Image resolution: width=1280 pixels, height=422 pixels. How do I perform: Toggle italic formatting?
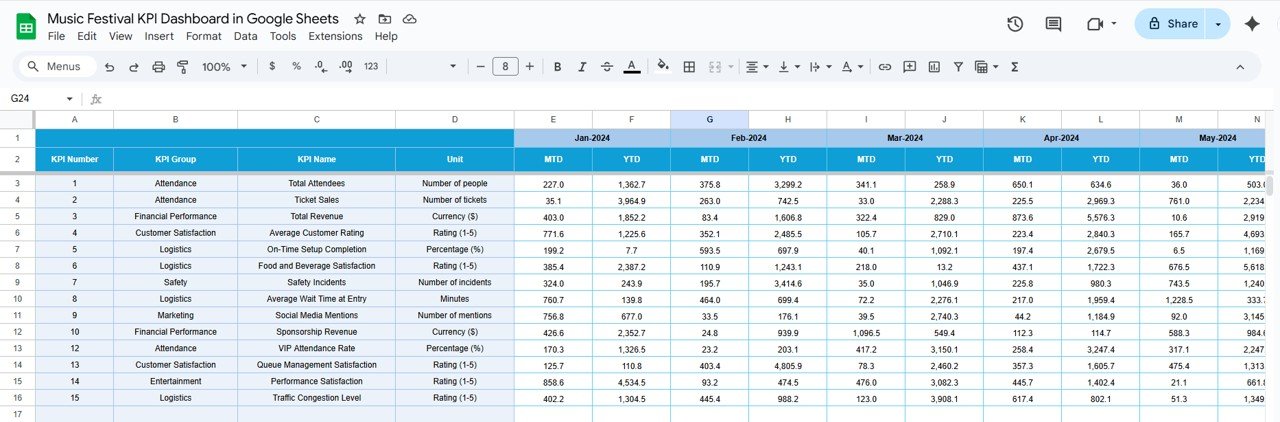coord(582,67)
